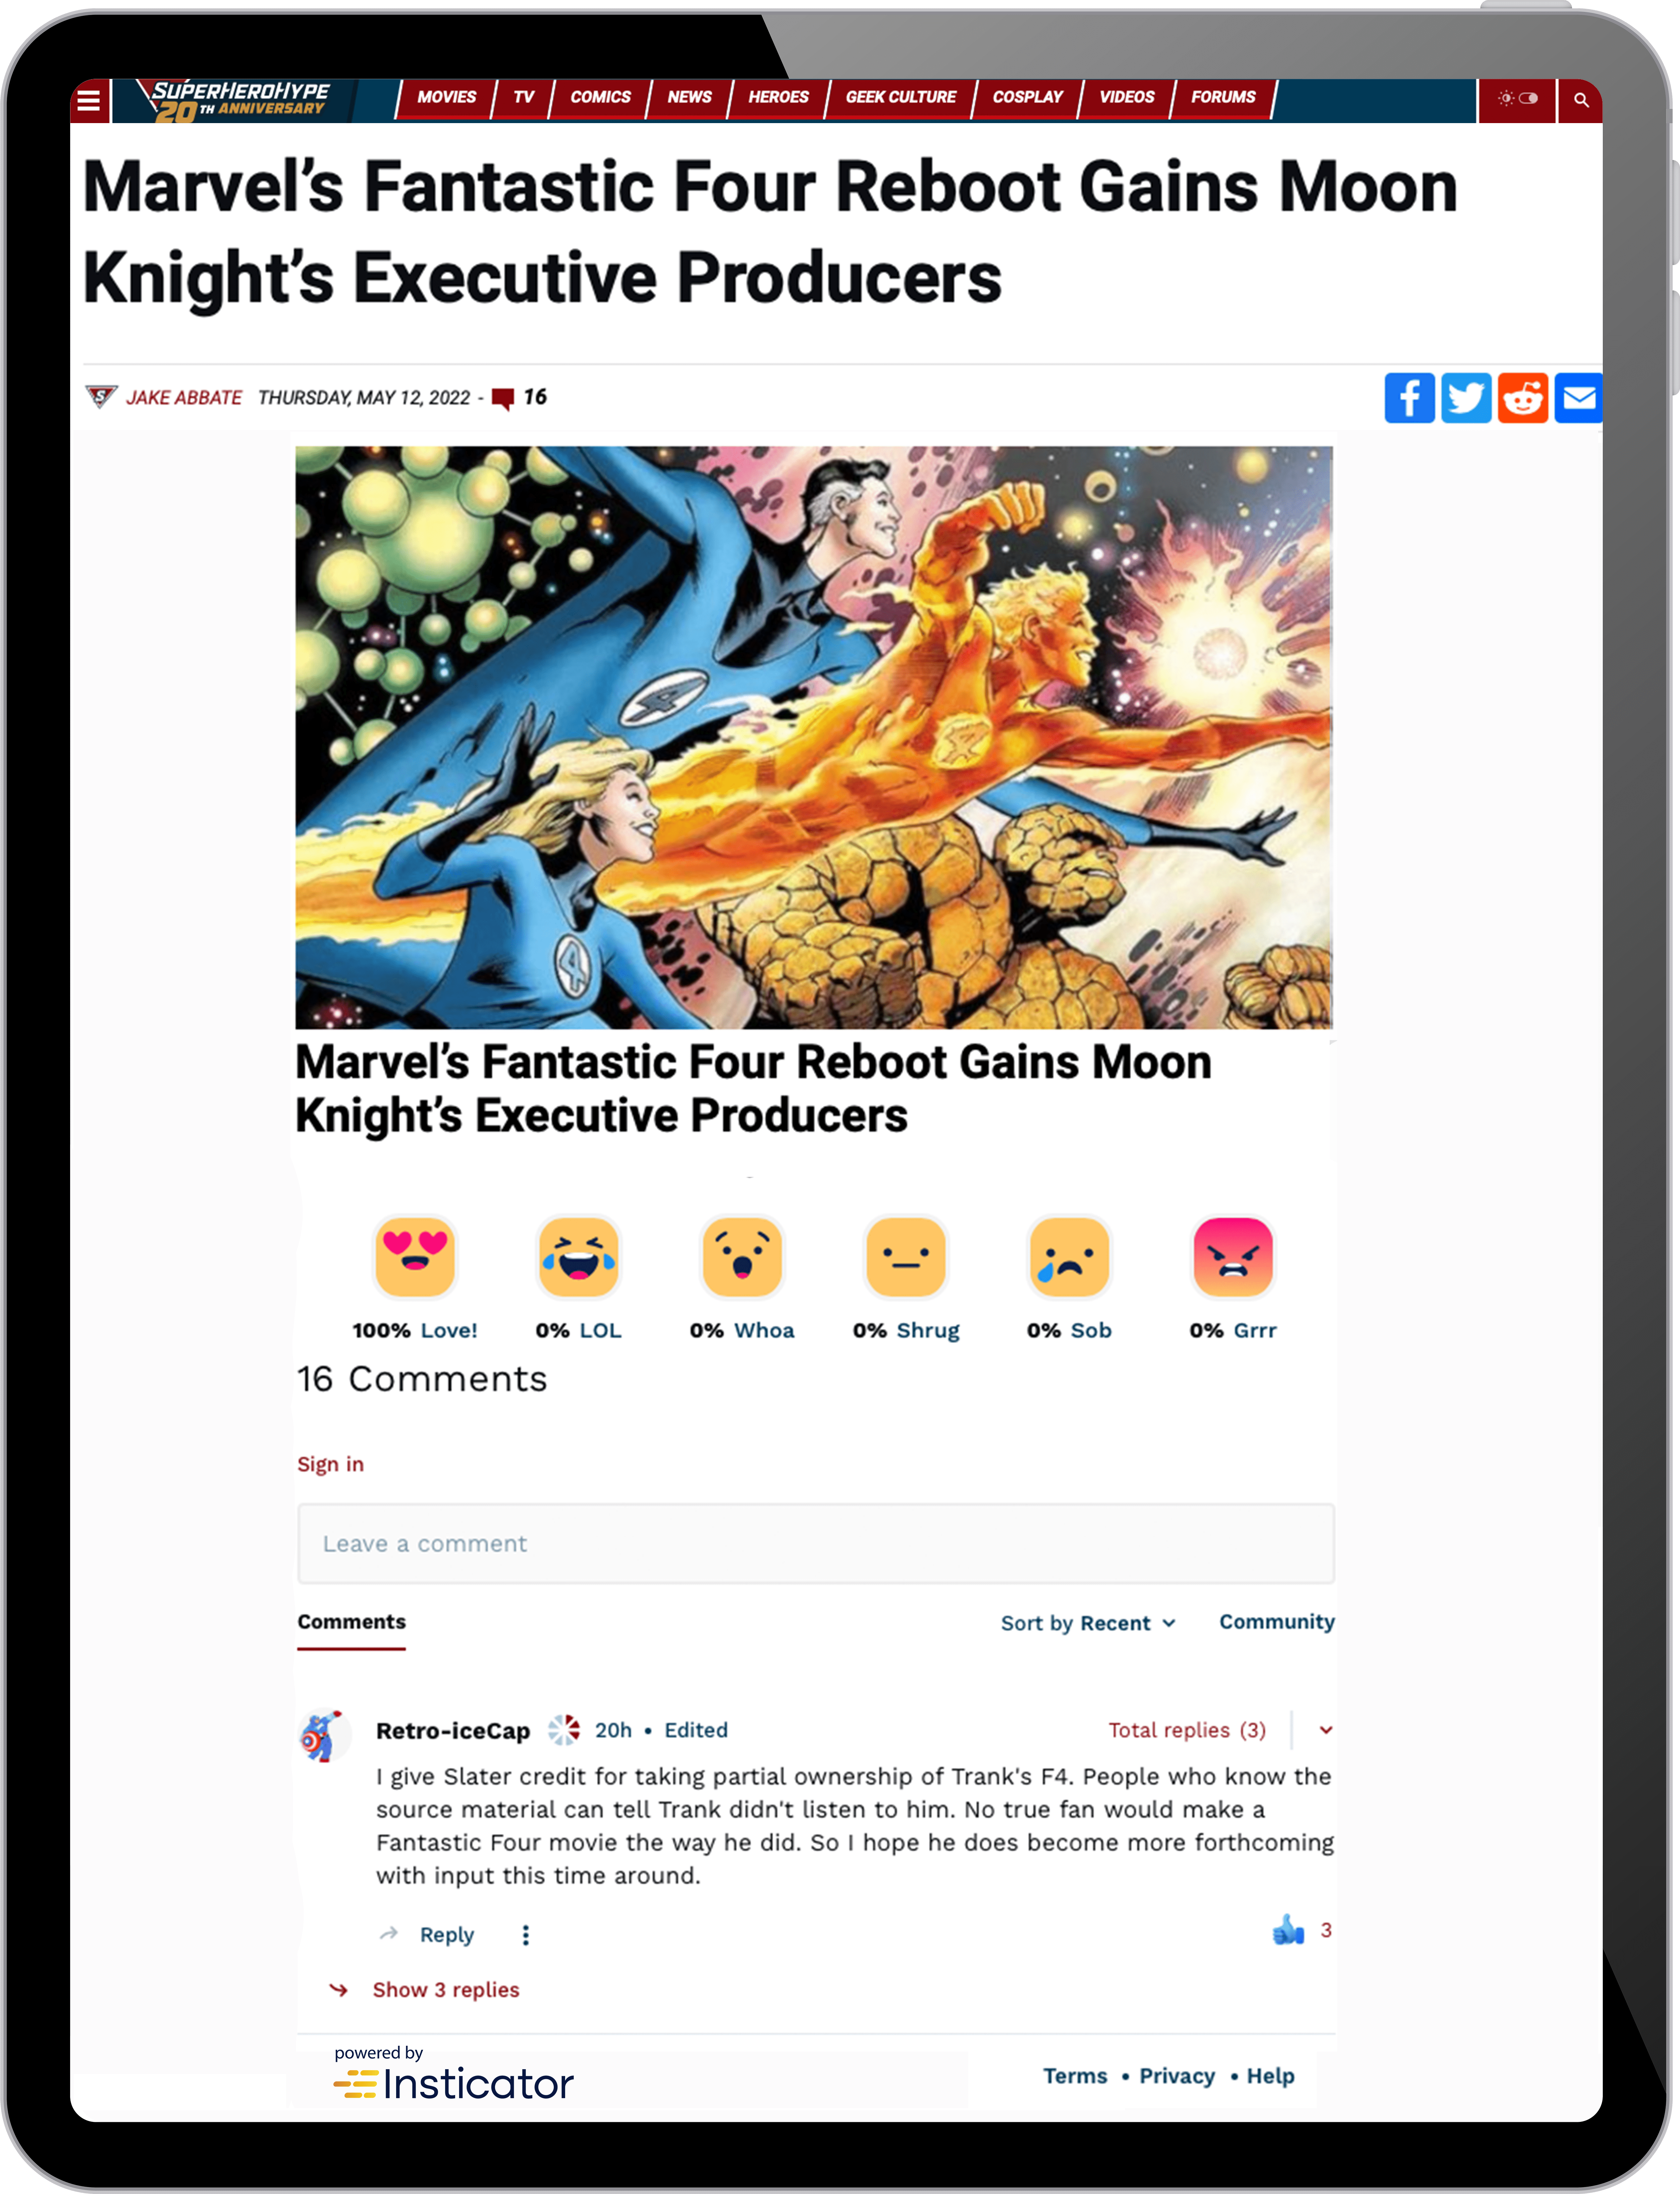1680x2194 pixels.
Task: Click the thumbs up like icon
Action: (x=1288, y=1930)
